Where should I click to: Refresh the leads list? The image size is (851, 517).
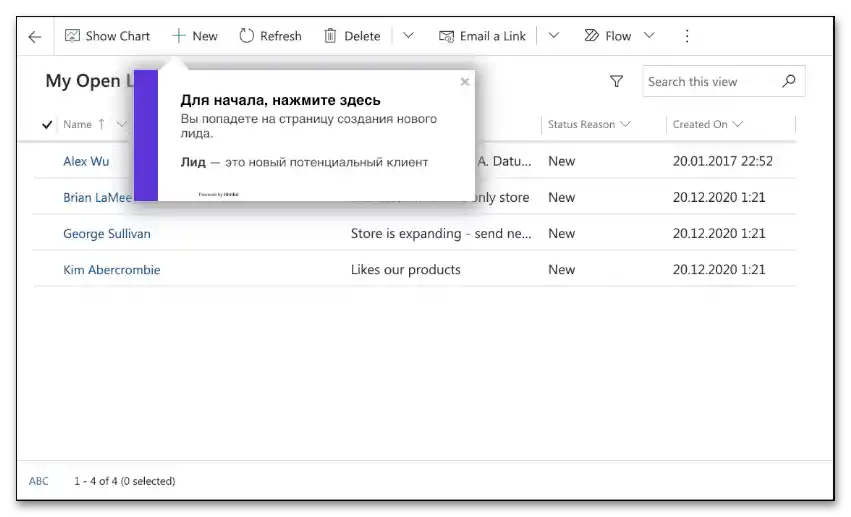tap(270, 36)
